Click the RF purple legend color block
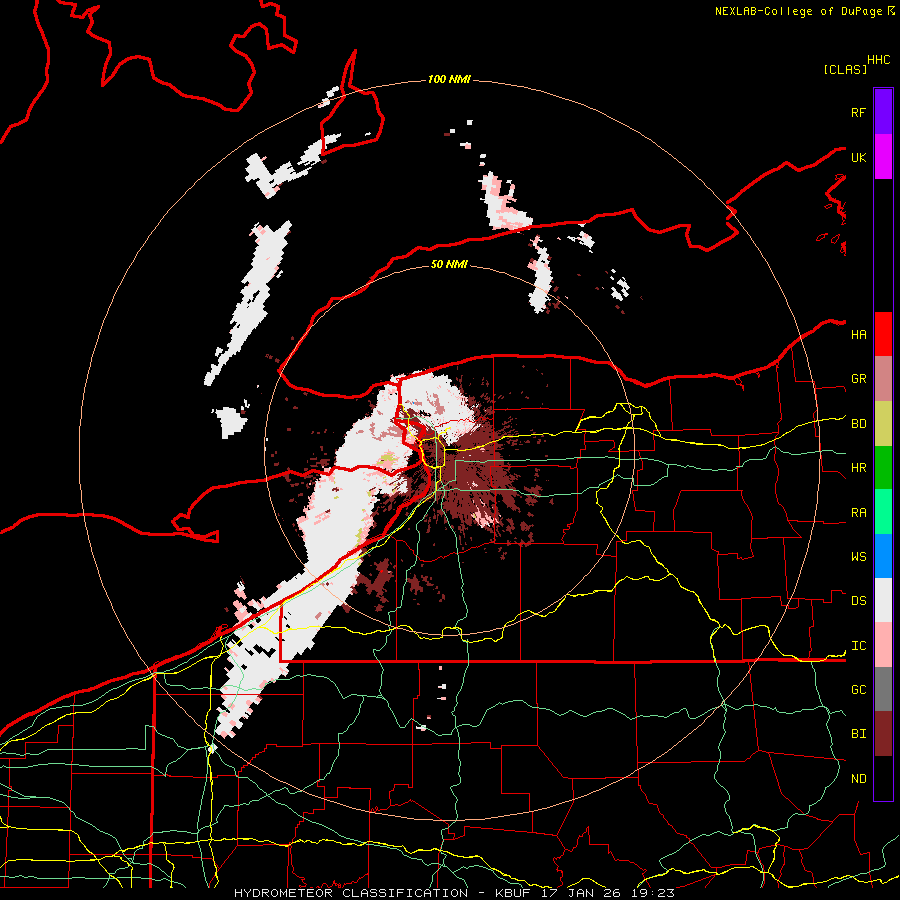 click(x=883, y=112)
